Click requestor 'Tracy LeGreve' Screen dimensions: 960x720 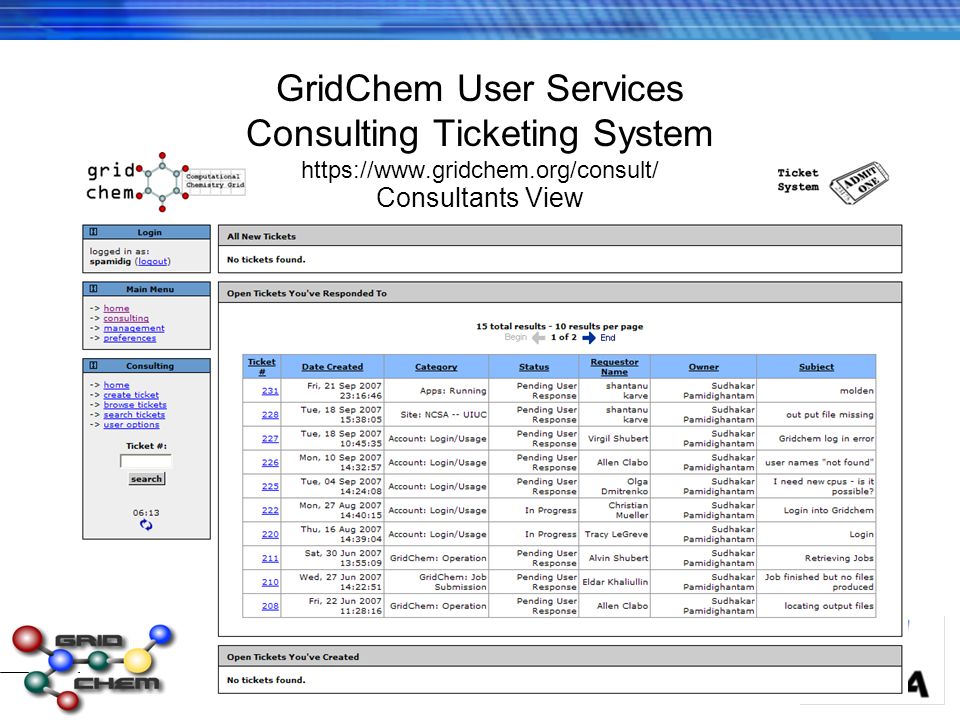616,534
